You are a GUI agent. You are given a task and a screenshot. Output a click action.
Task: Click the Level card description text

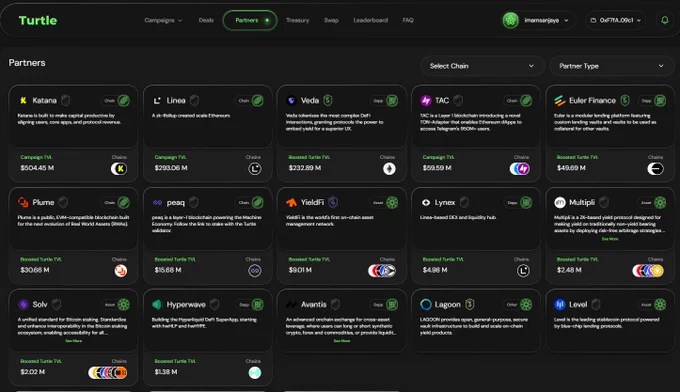click(606, 323)
